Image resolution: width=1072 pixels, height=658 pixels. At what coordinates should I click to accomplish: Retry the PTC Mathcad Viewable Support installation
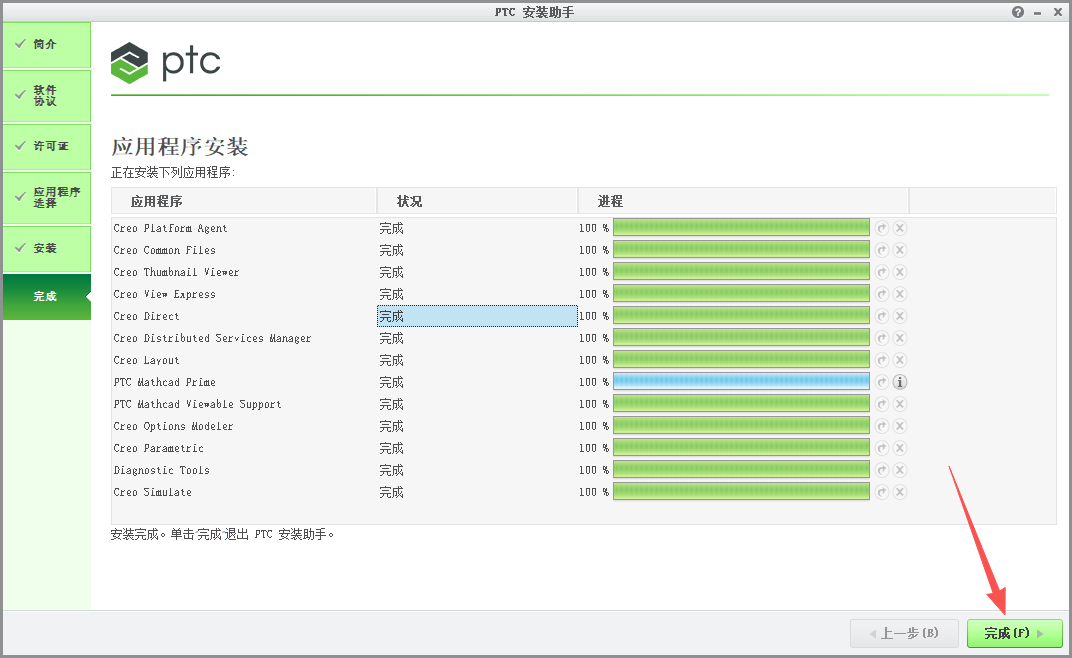(x=881, y=403)
